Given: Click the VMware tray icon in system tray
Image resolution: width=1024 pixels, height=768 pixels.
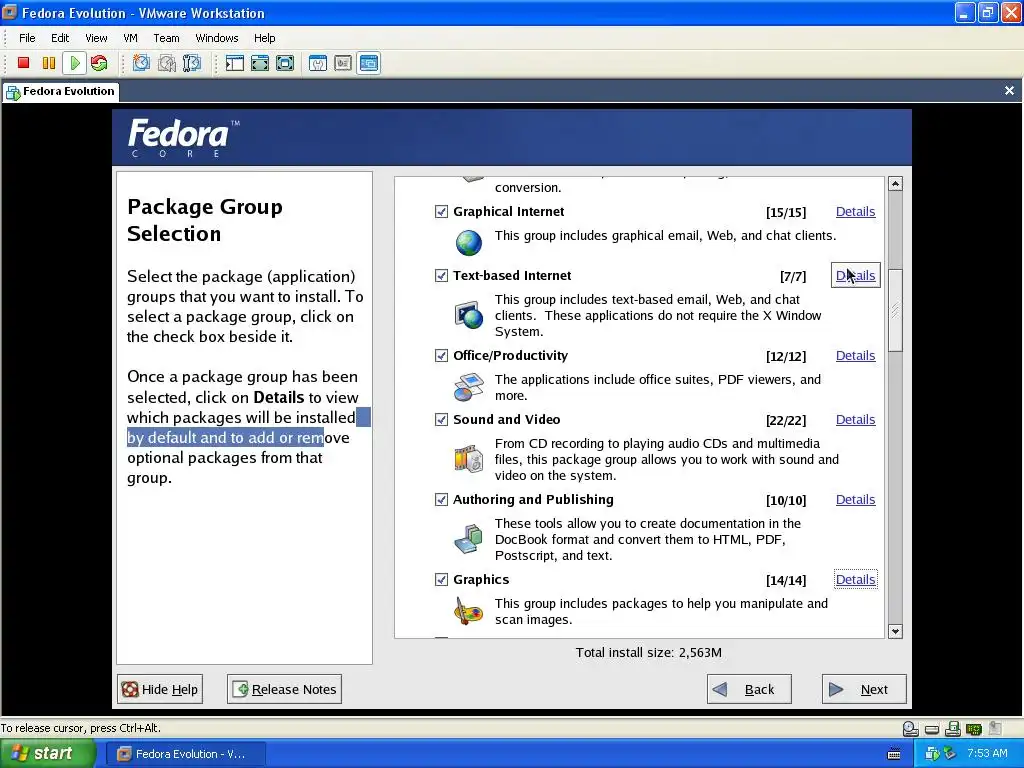Looking at the screenshot, I should tap(931, 754).
